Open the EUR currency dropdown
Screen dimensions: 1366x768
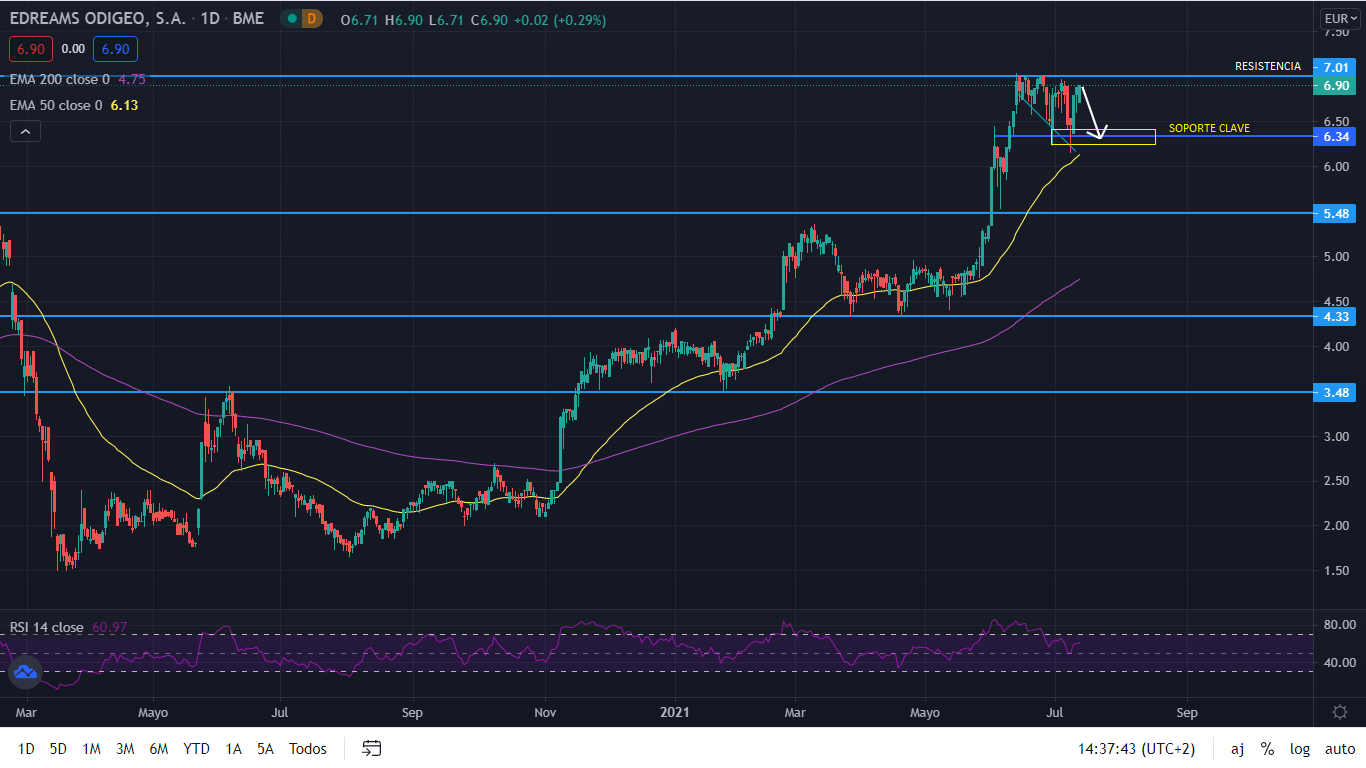coord(1339,18)
